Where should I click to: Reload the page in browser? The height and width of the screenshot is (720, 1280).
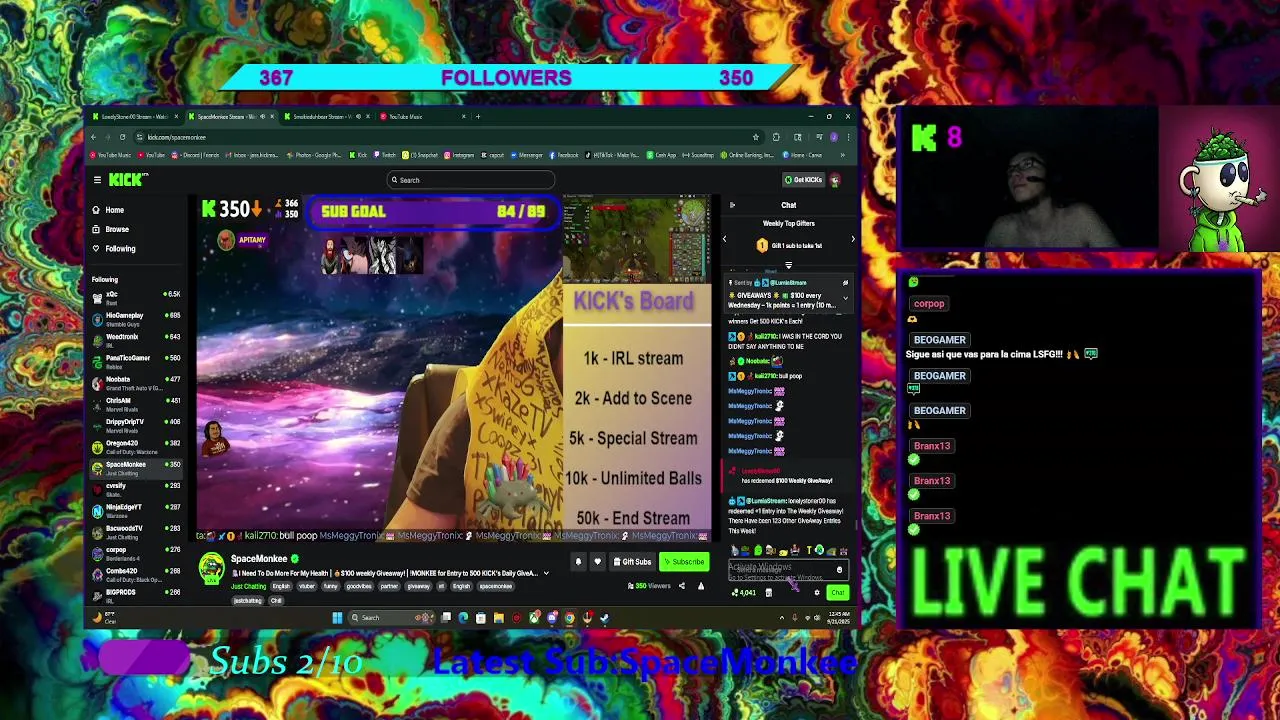[x=123, y=137]
